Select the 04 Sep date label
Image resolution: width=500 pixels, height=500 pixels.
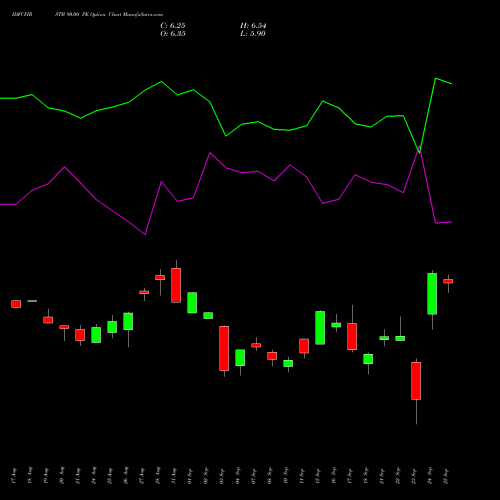(238, 476)
